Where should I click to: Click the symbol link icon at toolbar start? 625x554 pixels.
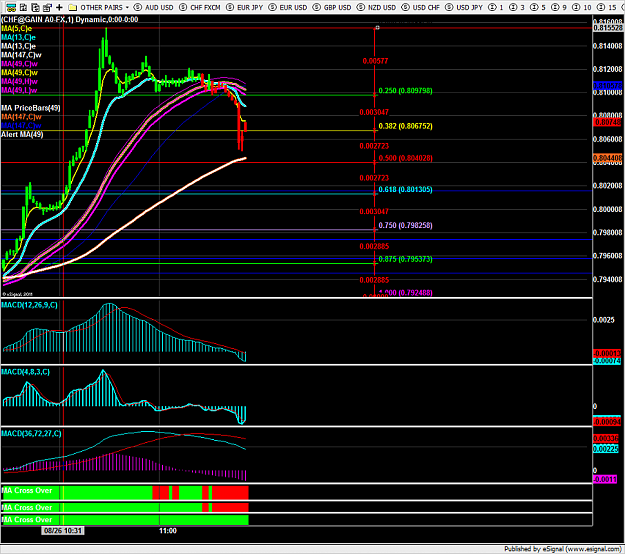pyautogui.click(x=11, y=7)
